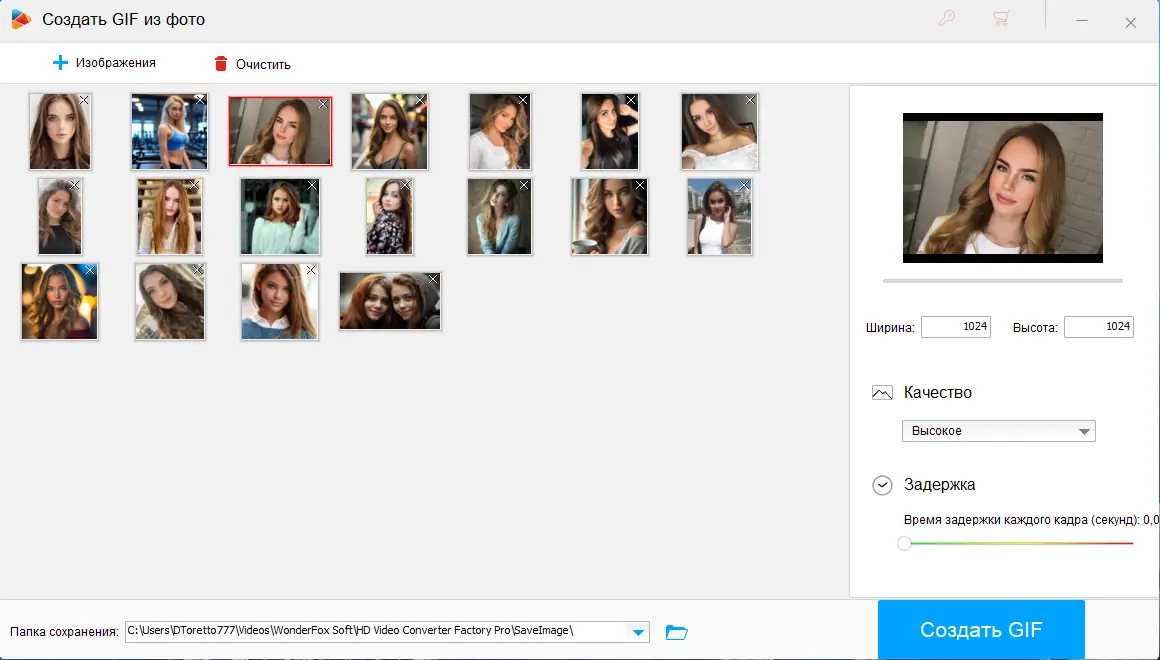This screenshot has height=660, width=1160.
Task: Collapse the Delay section chevron
Action: (882, 485)
